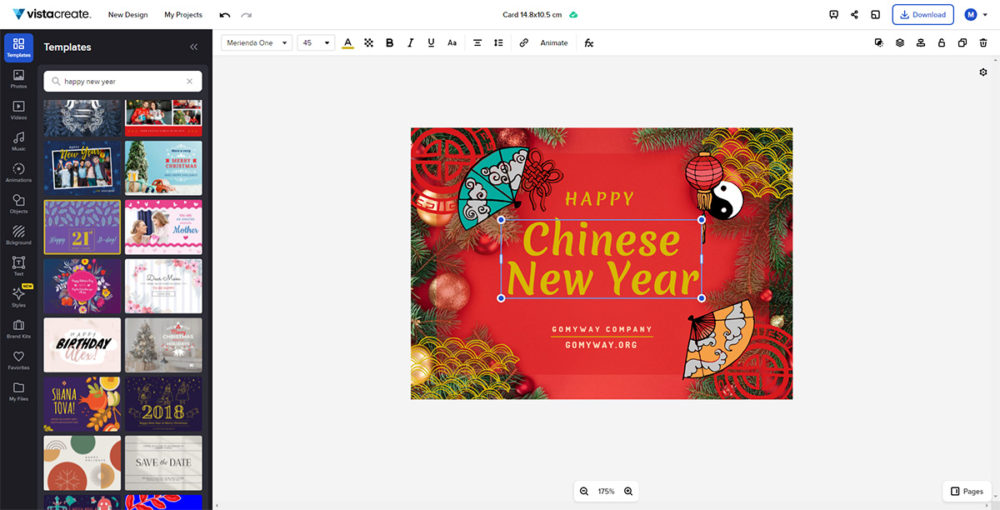Open the Photos sidebar tab
Viewport: 1000px width, 510px height.
tap(18, 78)
